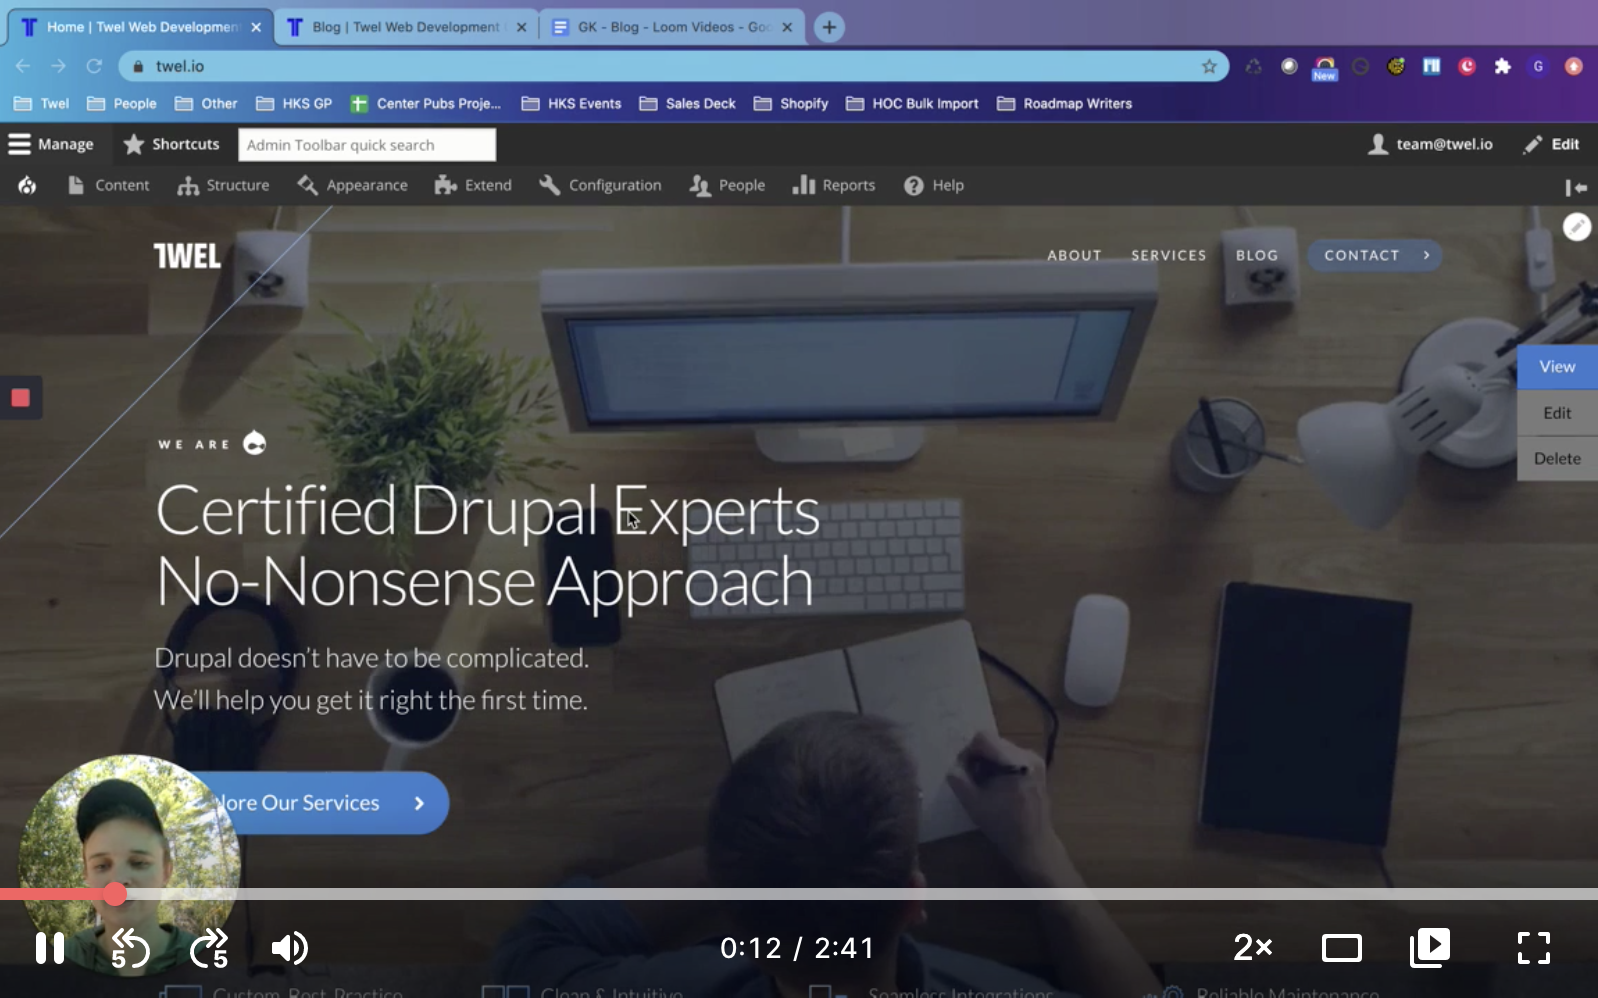Viewport: 1598px width, 998px height.
Task: Open the Structure admin menu
Action: click(x=223, y=185)
